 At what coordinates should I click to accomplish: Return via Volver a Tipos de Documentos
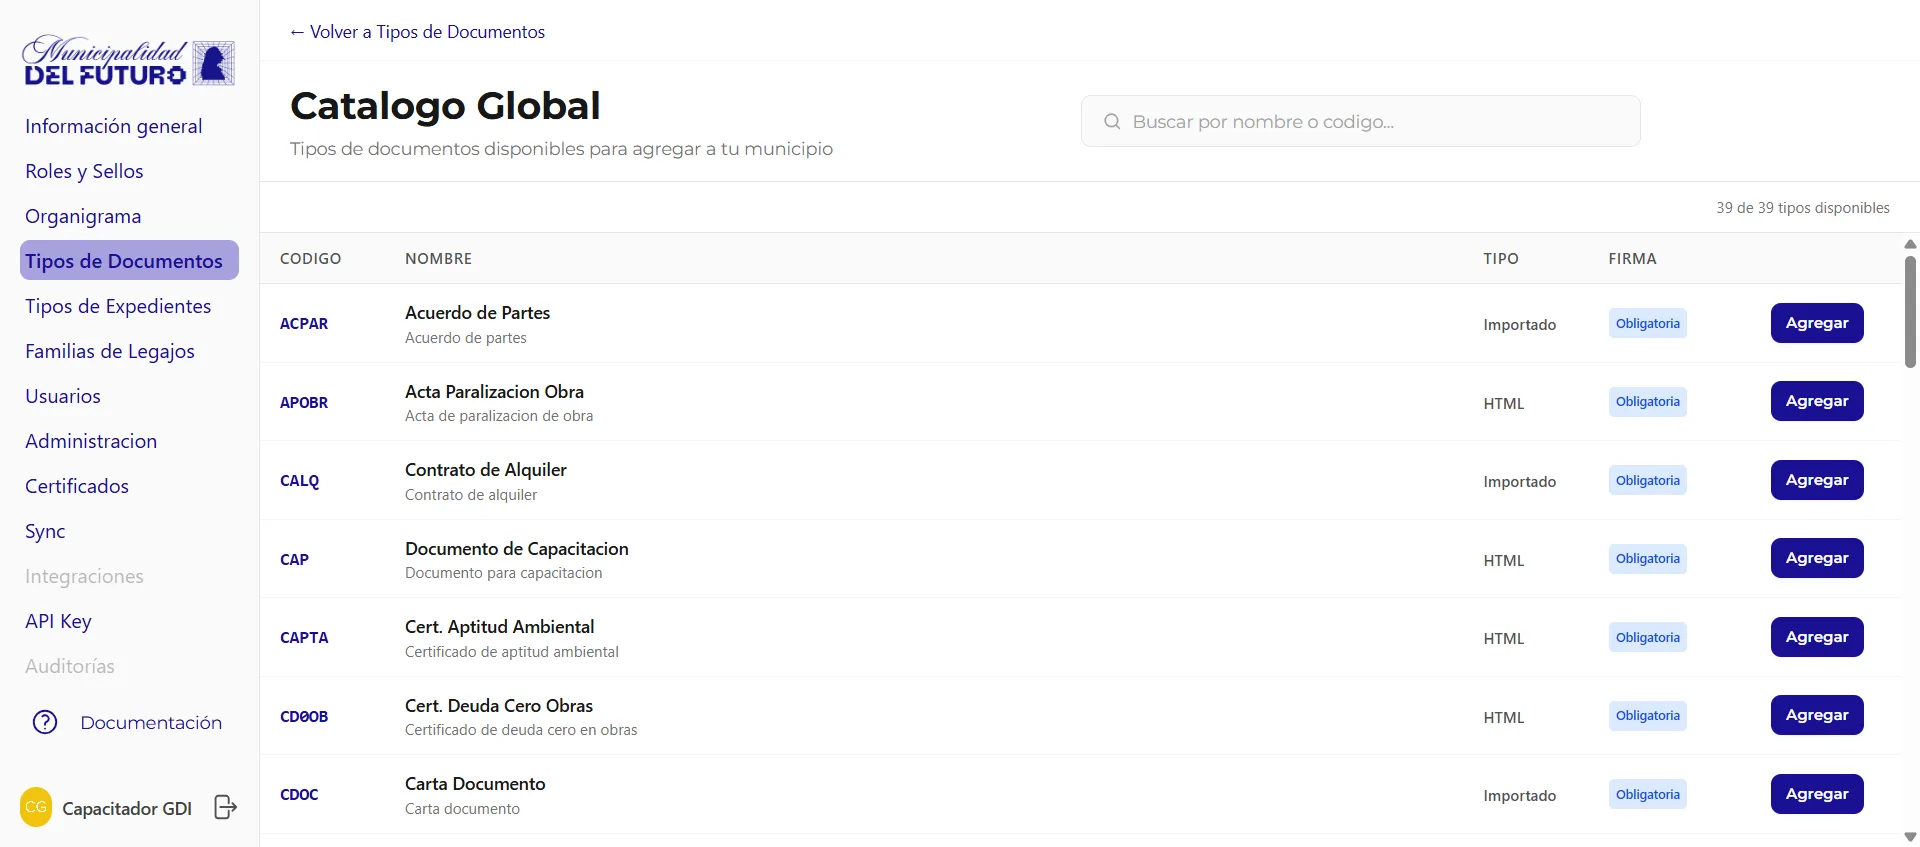[x=417, y=32]
